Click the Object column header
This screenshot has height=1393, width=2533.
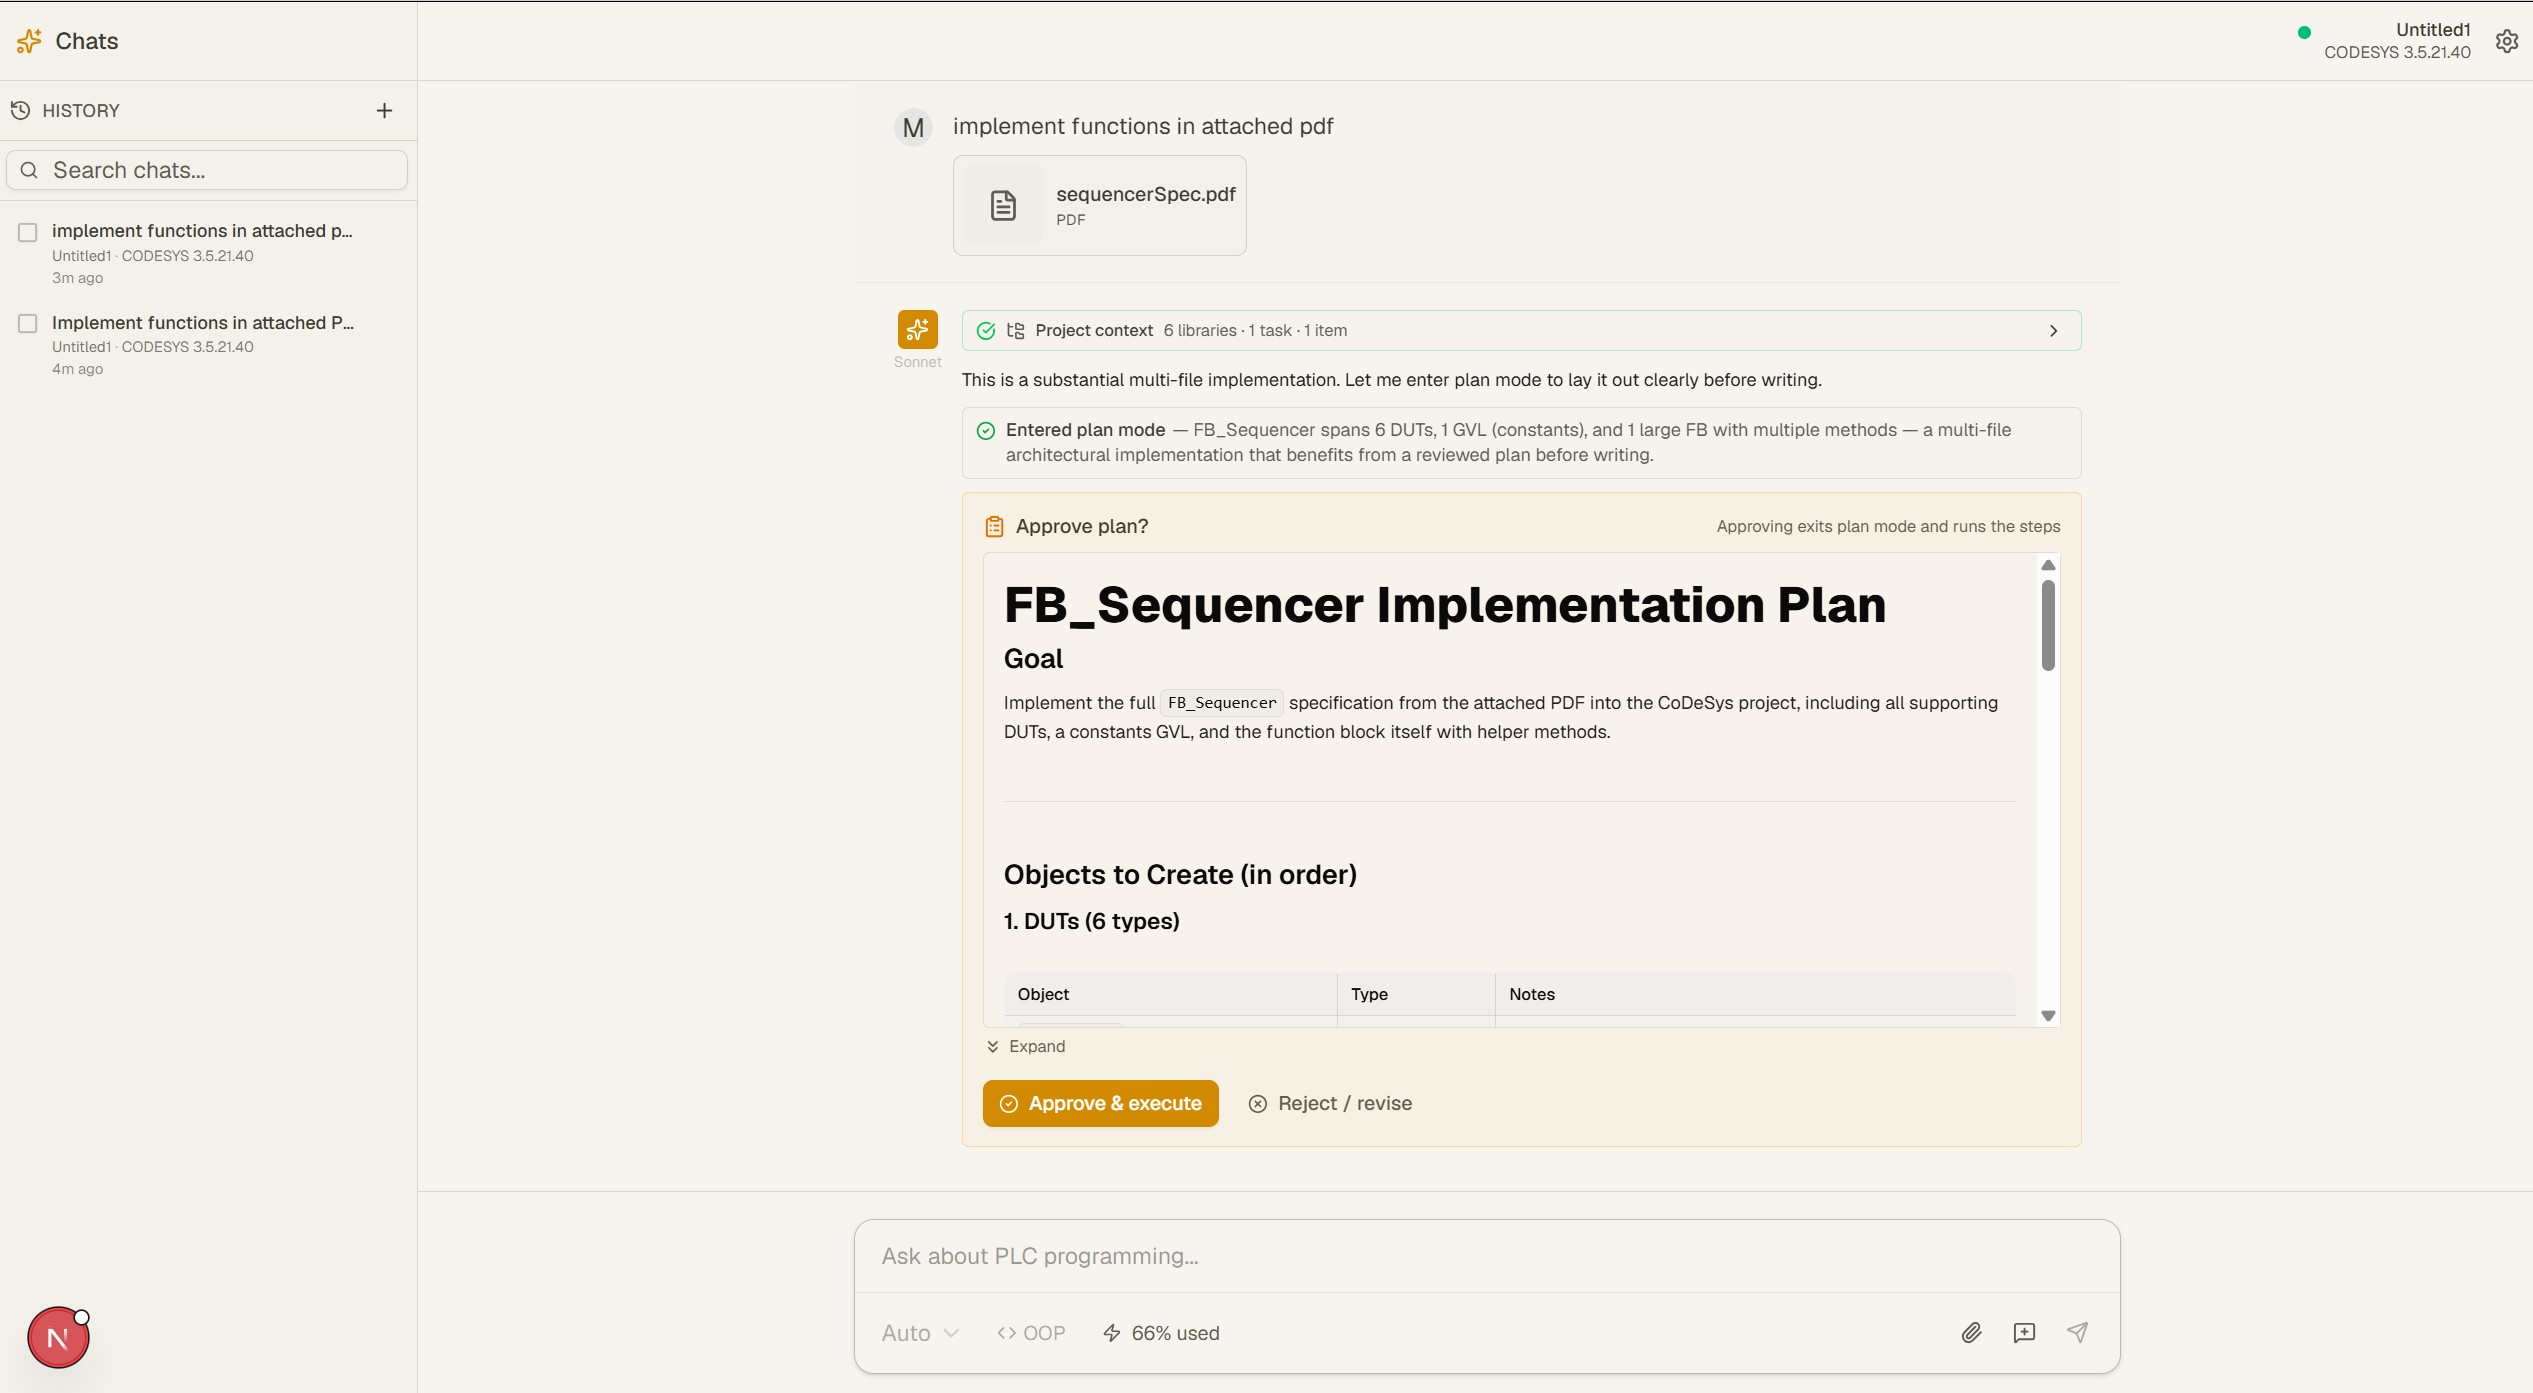click(1043, 994)
